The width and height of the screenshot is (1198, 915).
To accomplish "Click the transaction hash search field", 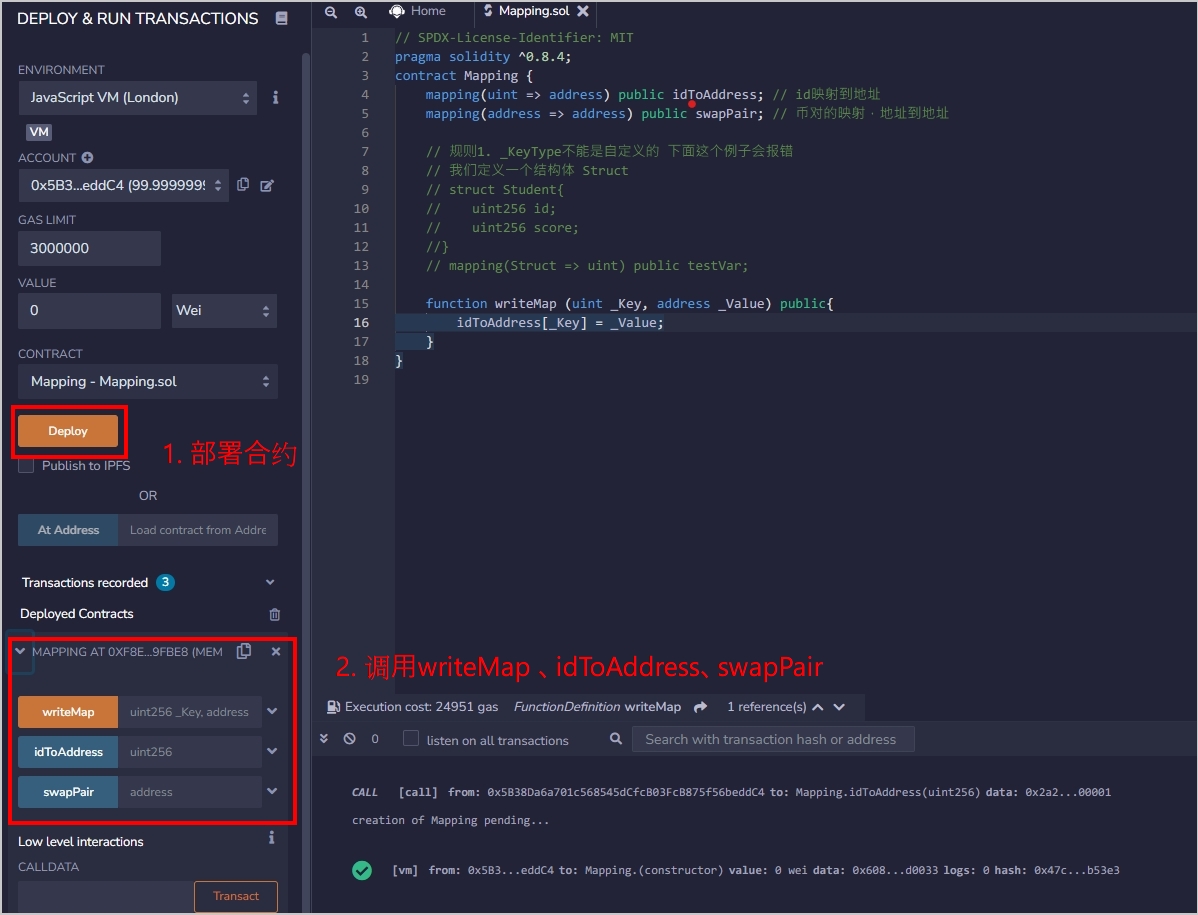I will pos(772,738).
